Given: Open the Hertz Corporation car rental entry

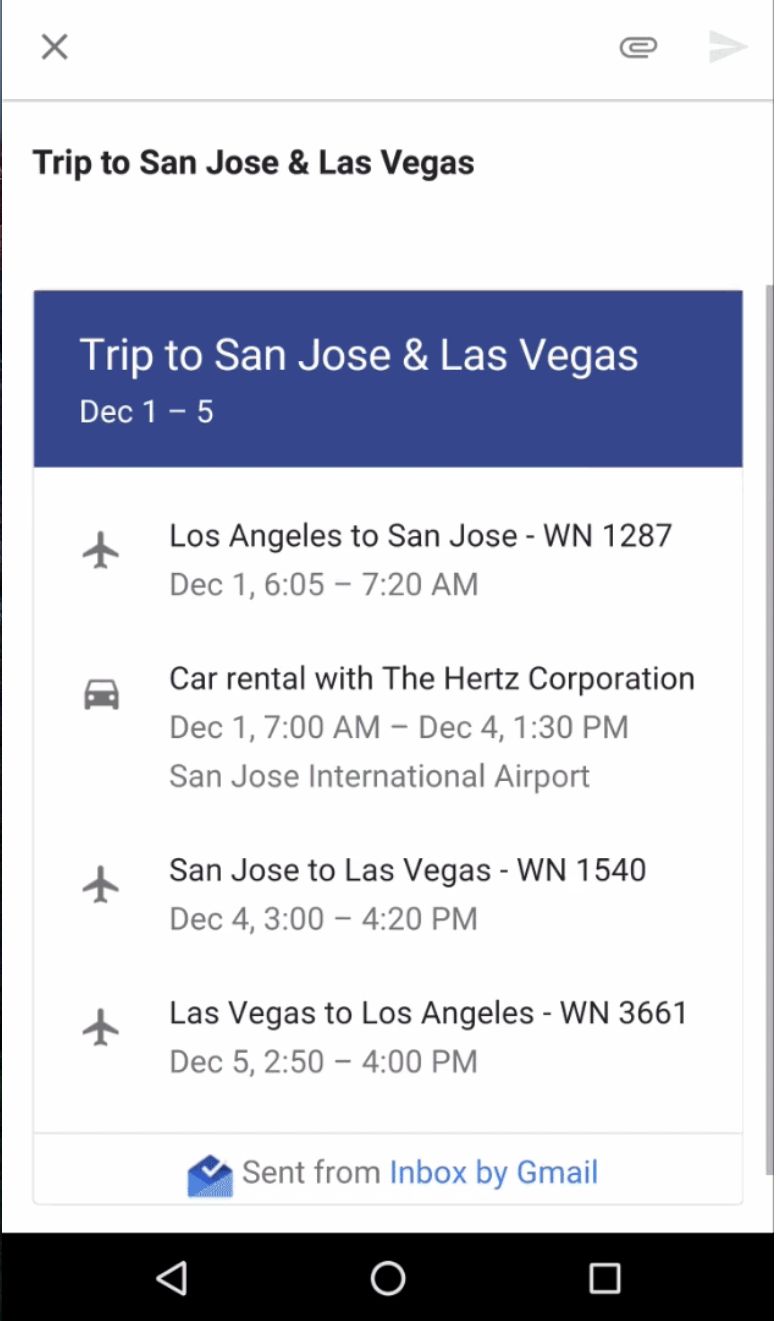Looking at the screenshot, I should click(431, 679).
